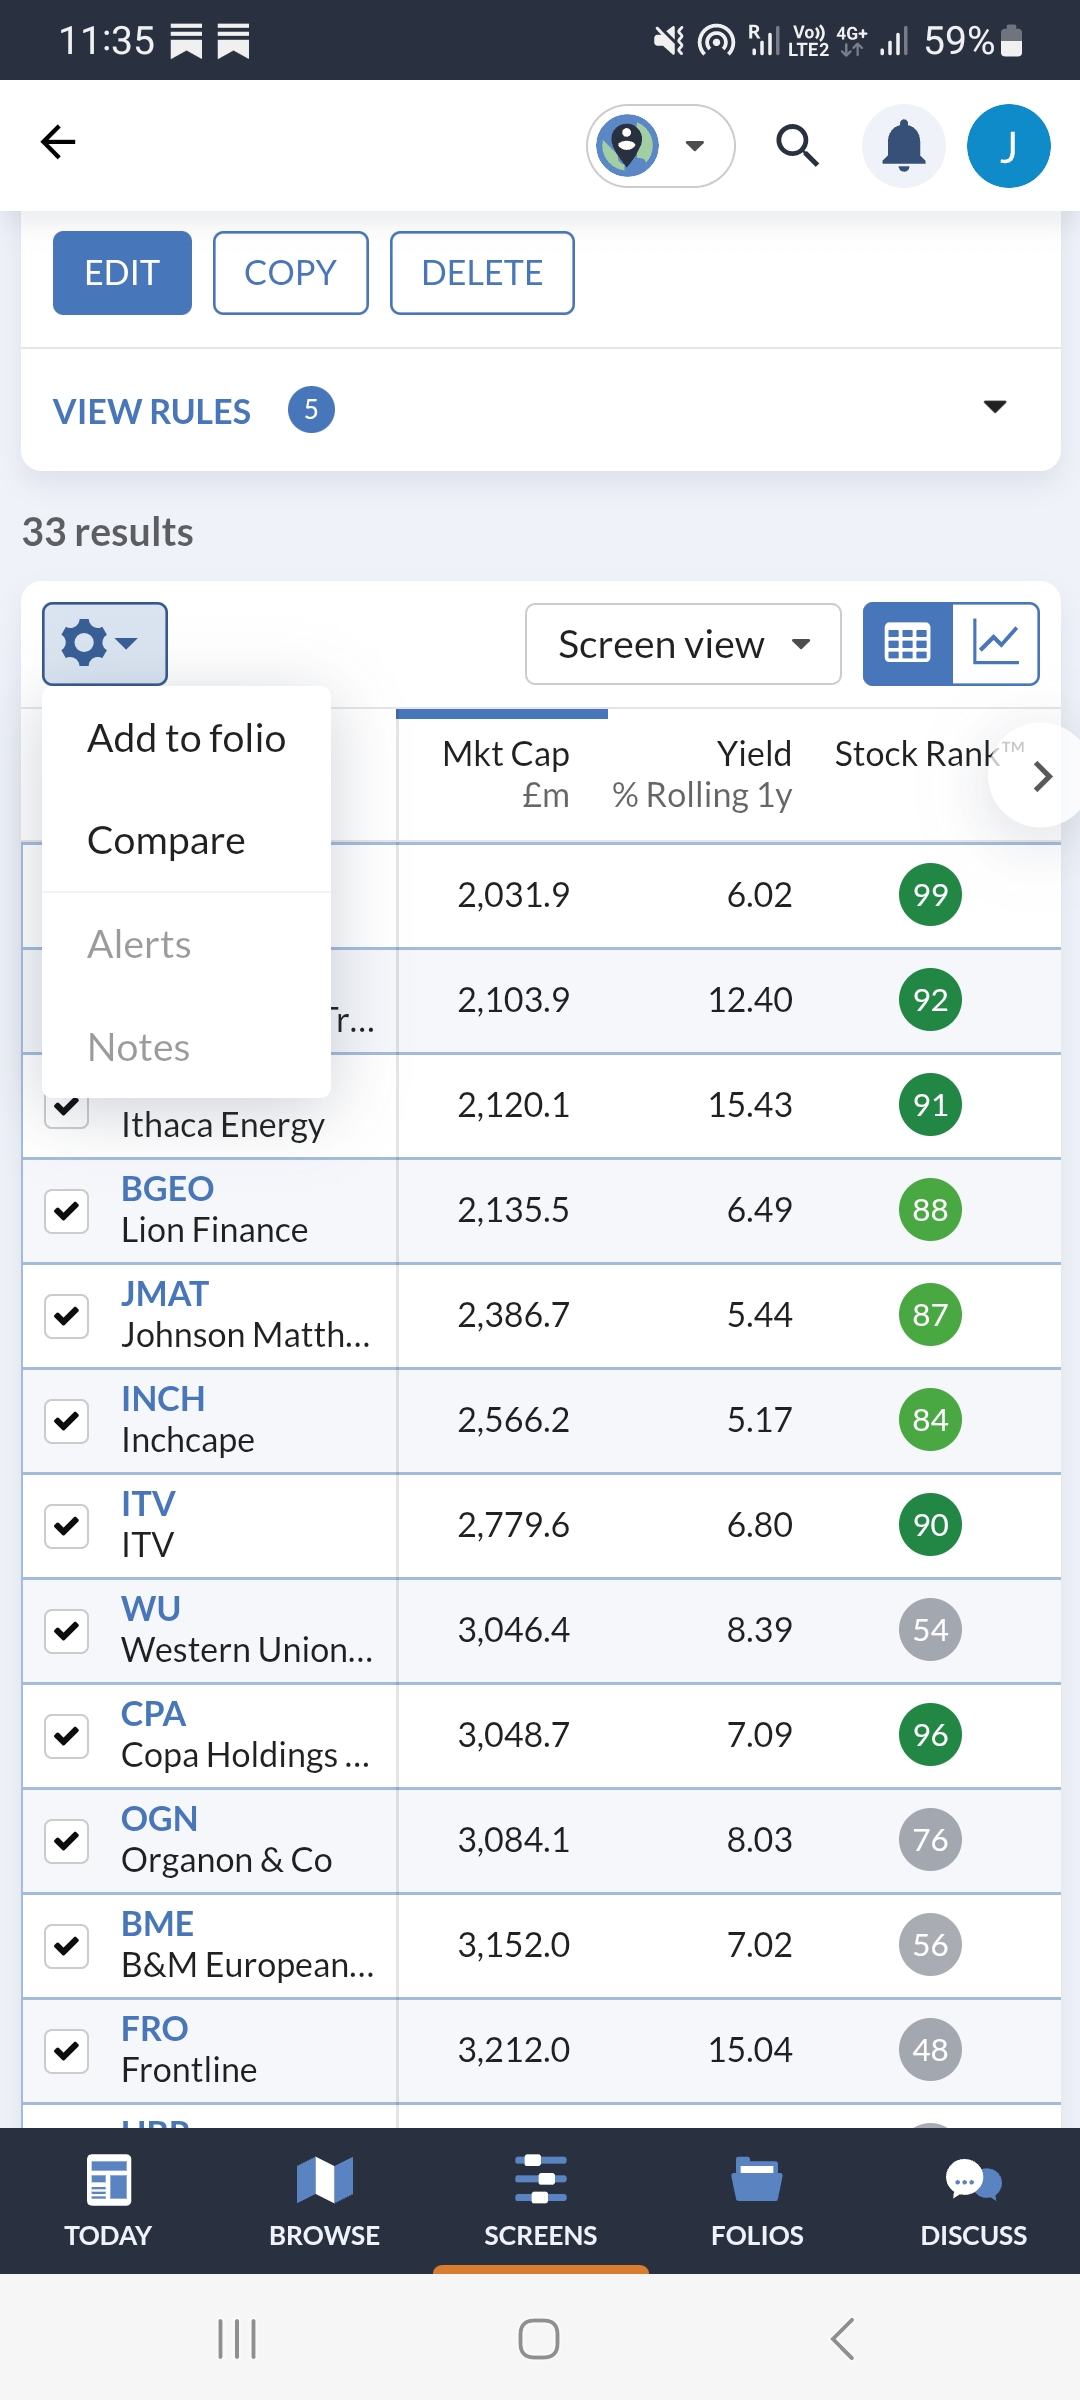
Task: Expand the VIEW RULES section
Action: point(540,410)
